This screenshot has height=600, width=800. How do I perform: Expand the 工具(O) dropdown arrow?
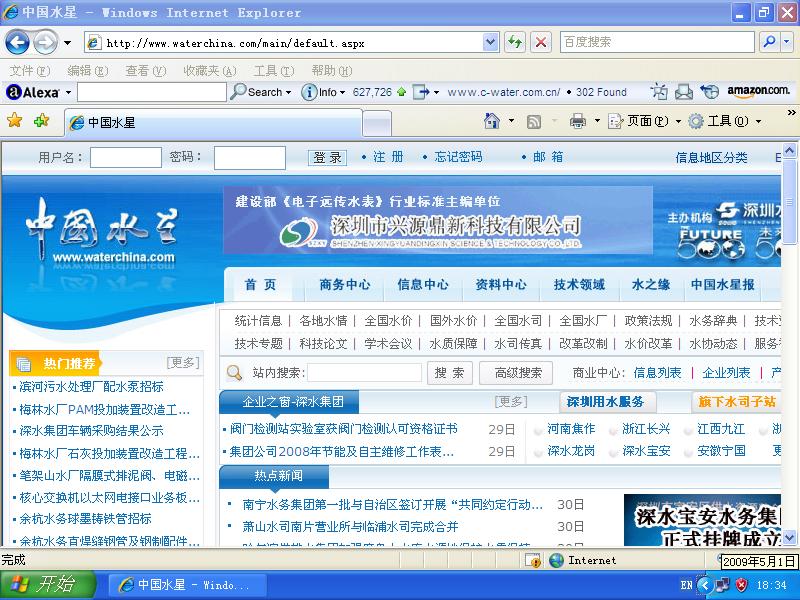point(758,121)
